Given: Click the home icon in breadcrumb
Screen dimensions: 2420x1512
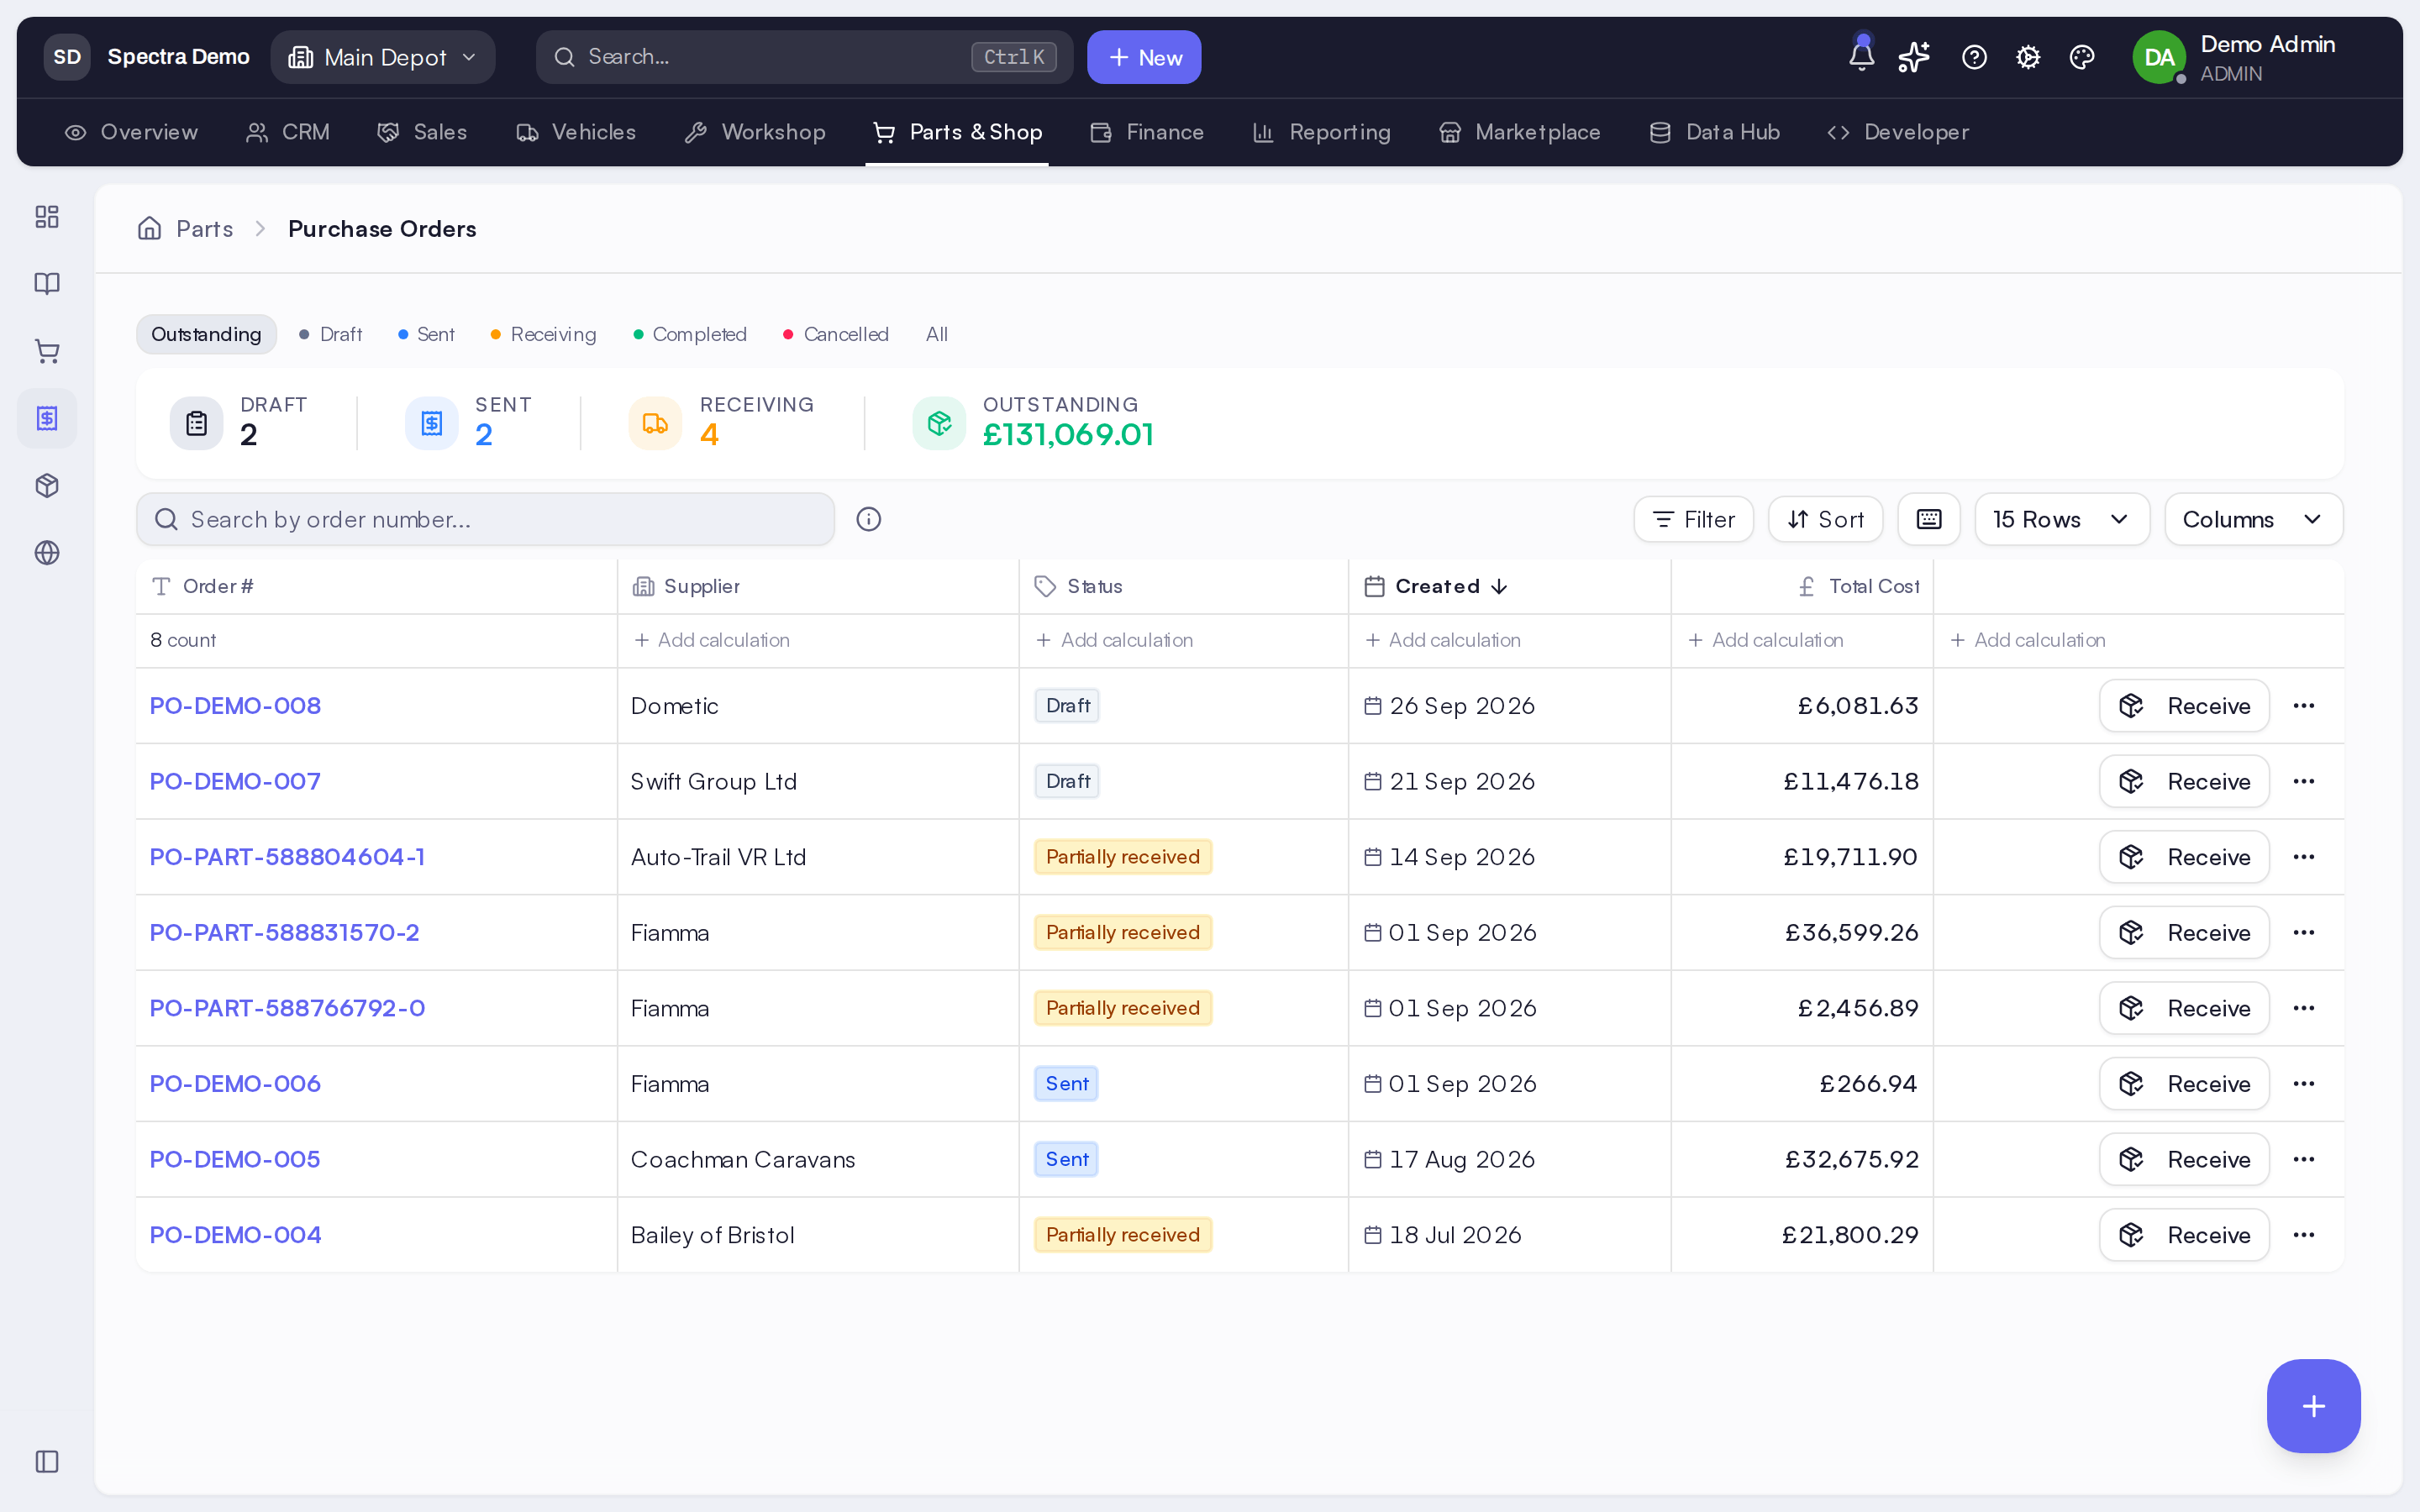Looking at the screenshot, I should point(149,229).
